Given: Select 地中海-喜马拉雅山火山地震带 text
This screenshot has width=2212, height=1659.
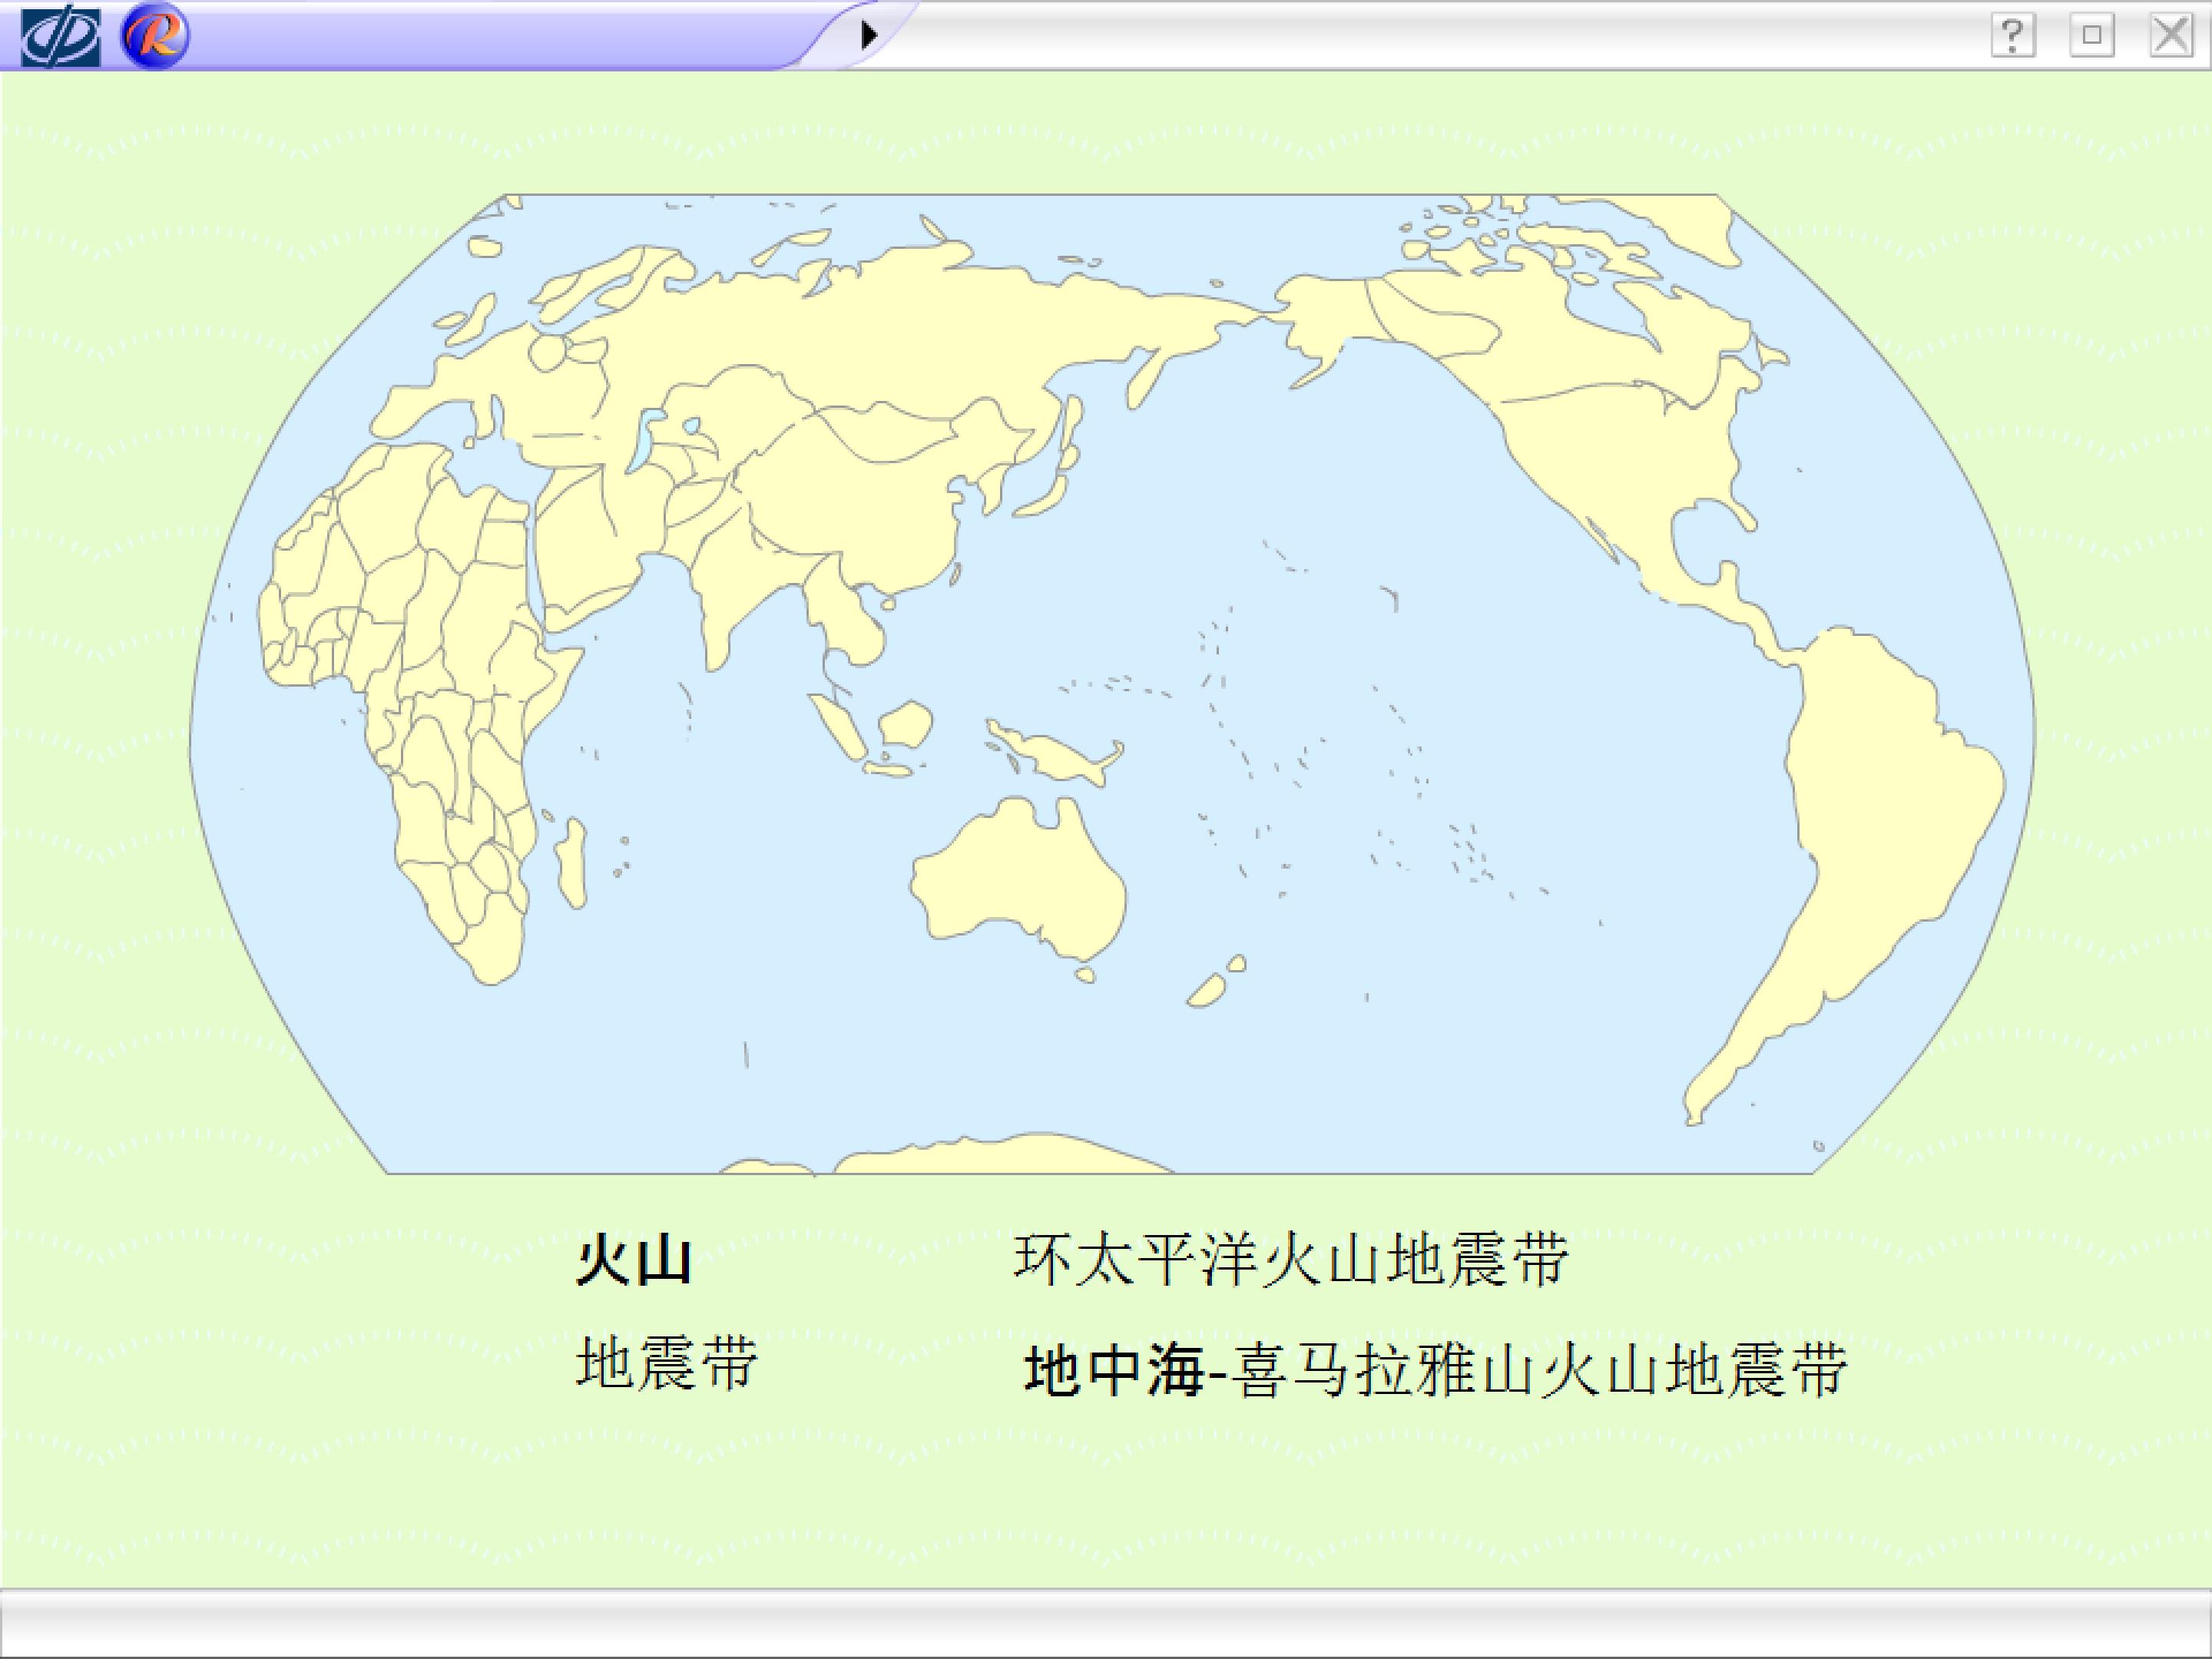Looking at the screenshot, I should point(1436,1369).
